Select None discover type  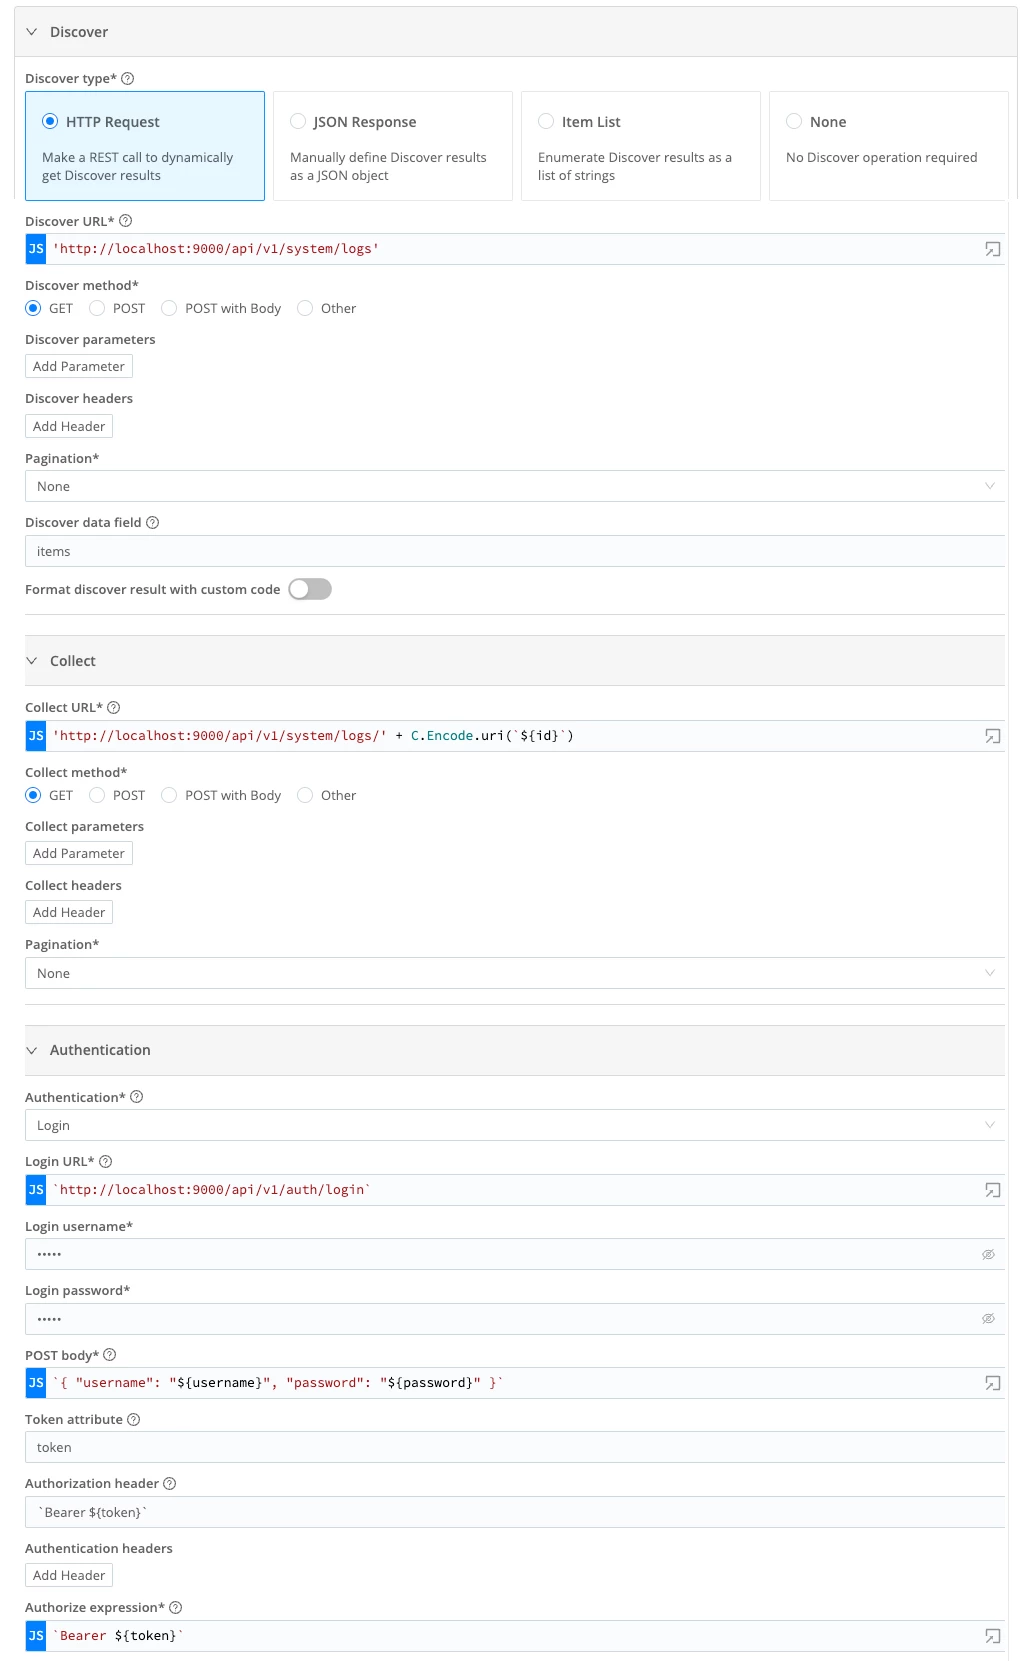(889, 146)
